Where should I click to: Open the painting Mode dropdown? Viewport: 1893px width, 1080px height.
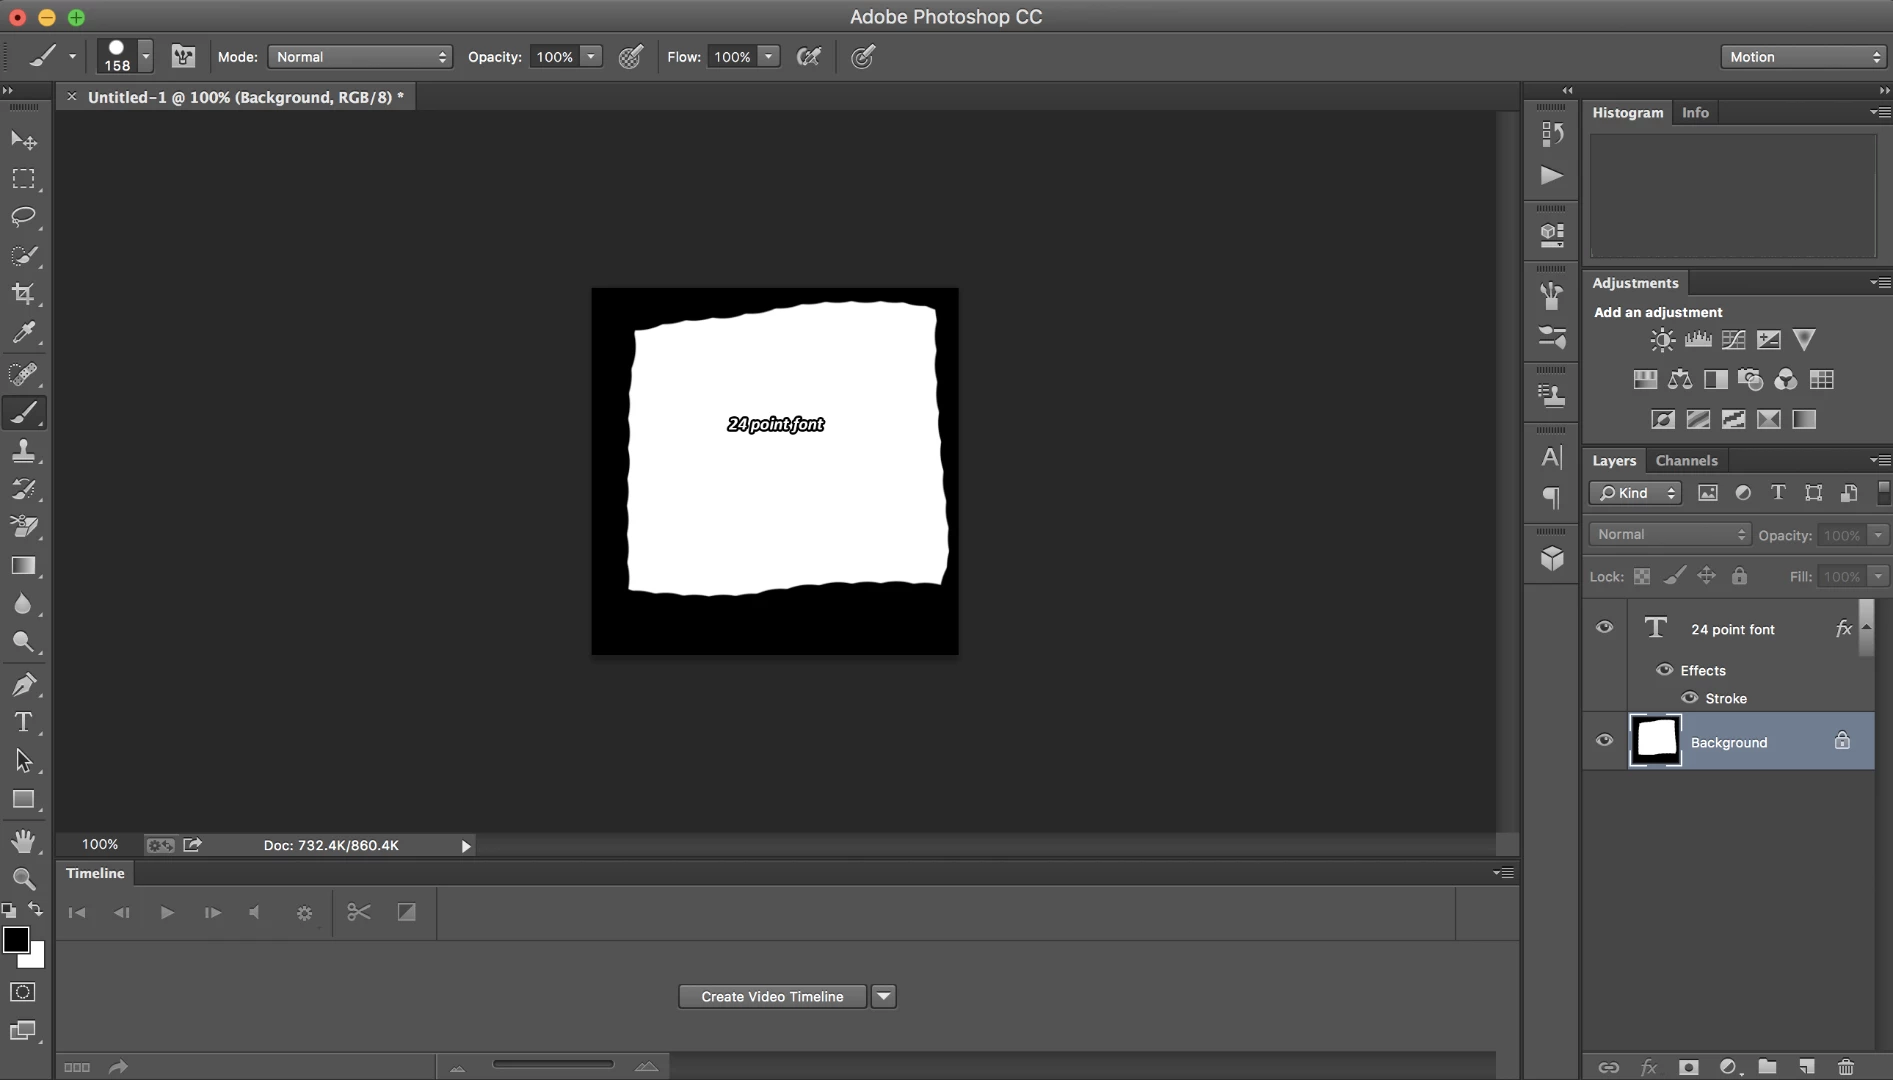point(360,57)
